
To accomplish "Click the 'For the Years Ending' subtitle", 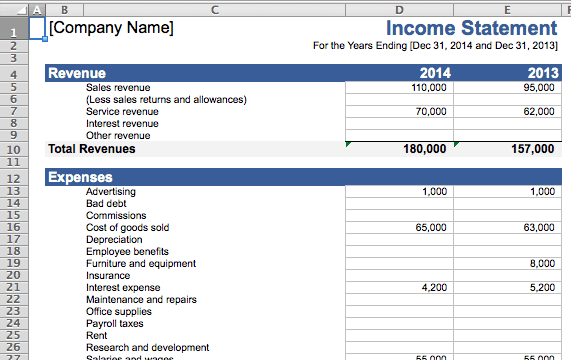I will coord(435,46).
